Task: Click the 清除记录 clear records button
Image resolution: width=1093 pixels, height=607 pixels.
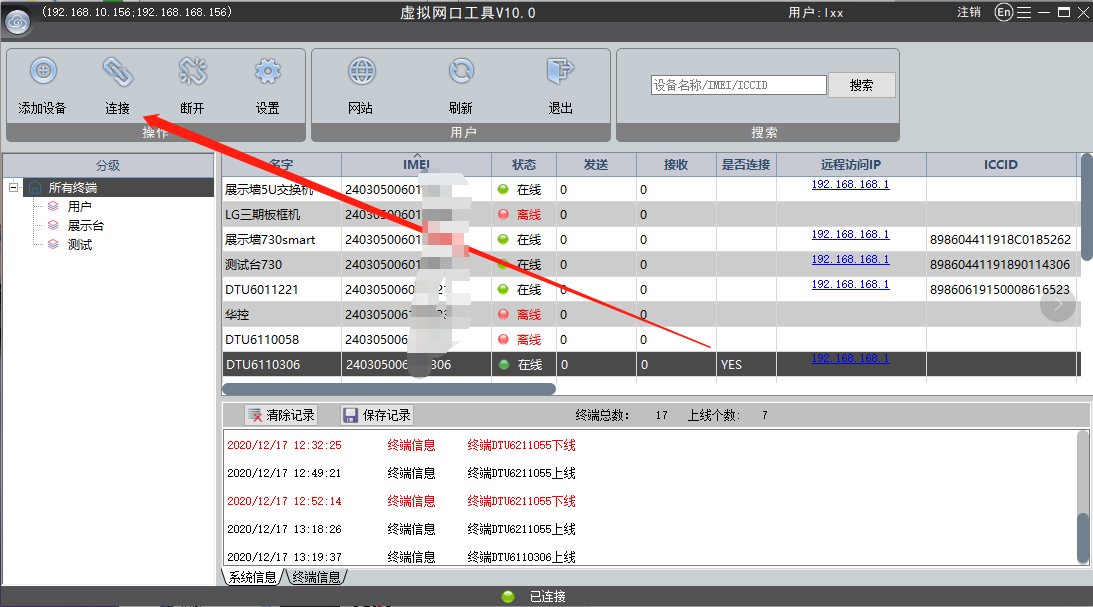Action: tap(281, 415)
